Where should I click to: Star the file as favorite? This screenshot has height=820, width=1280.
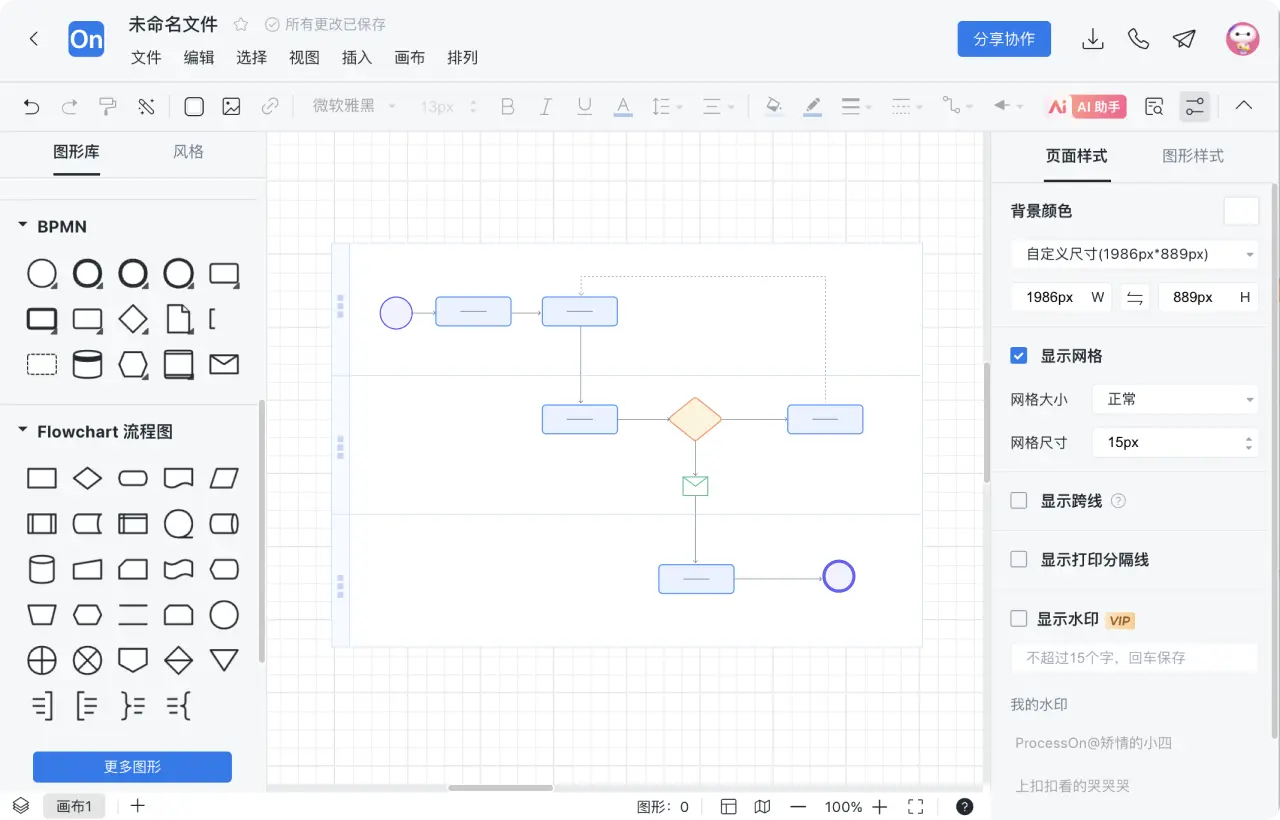[241, 25]
